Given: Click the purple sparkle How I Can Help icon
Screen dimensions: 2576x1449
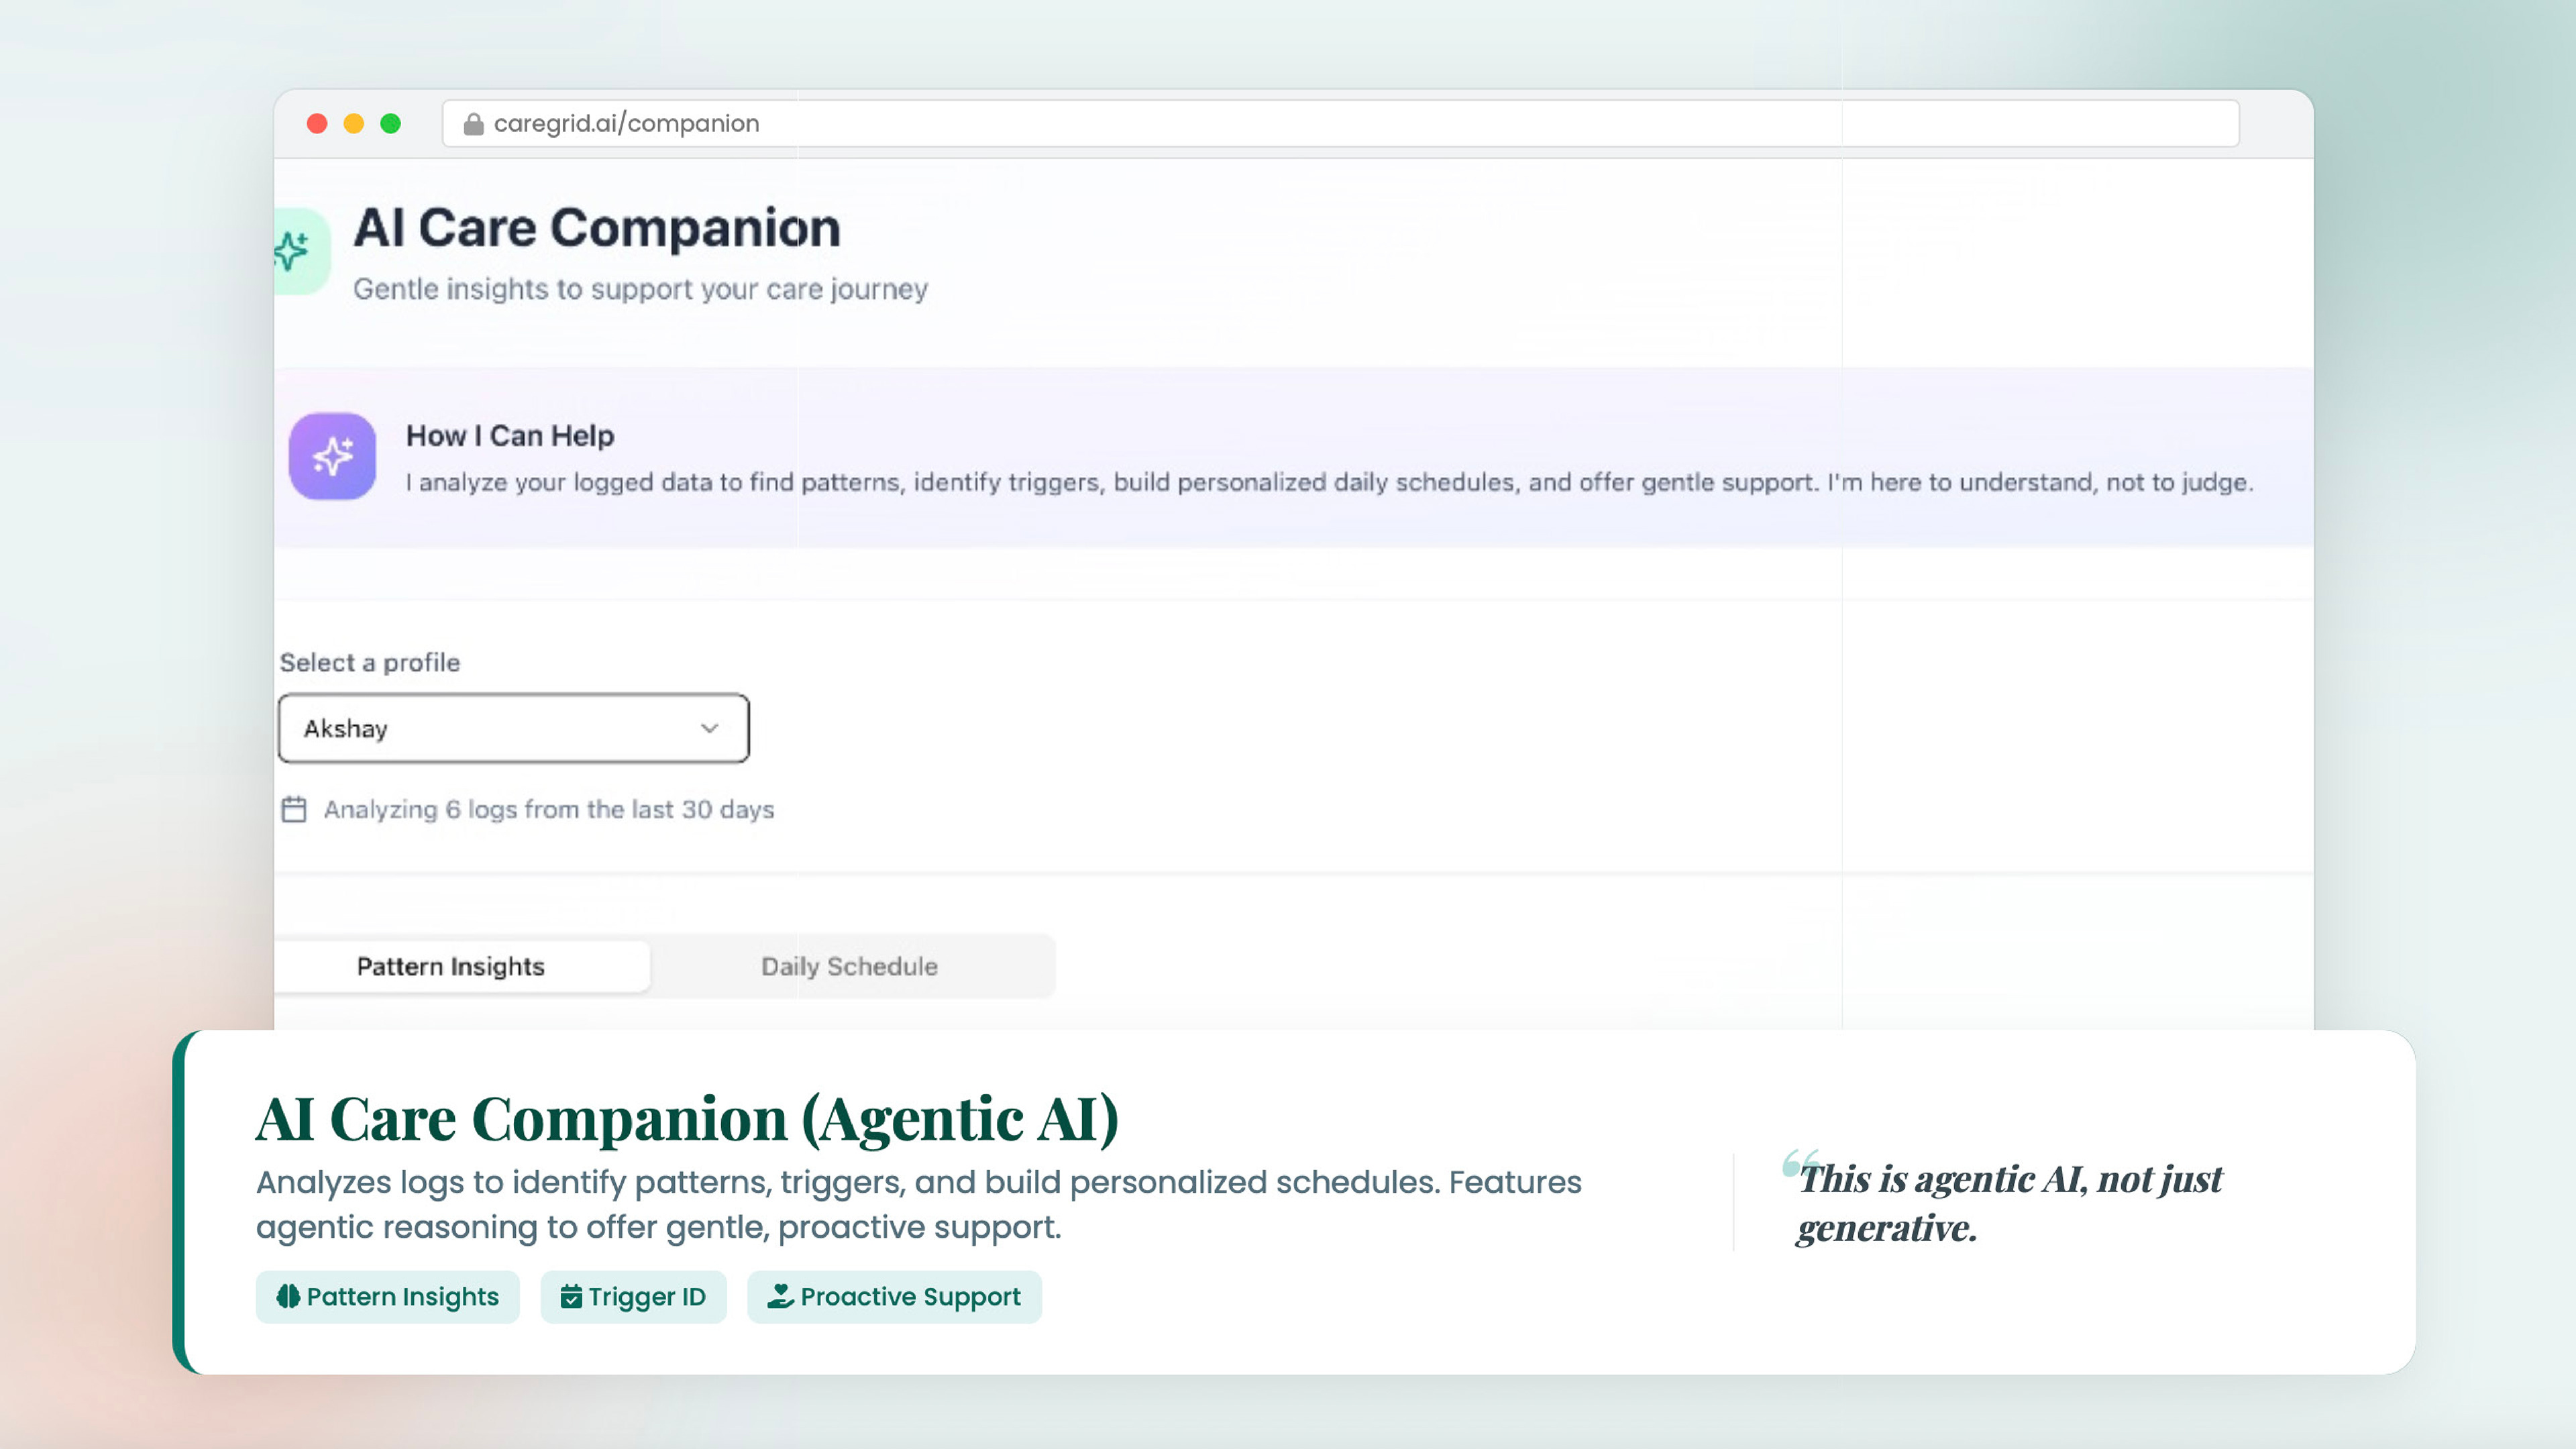Looking at the screenshot, I should click(x=332, y=456).
